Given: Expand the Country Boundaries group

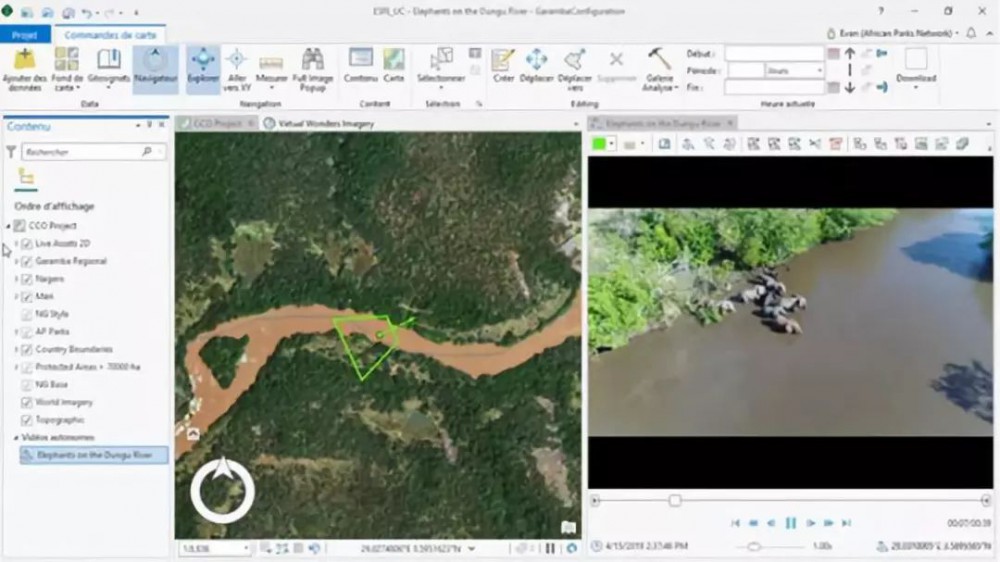Looking at the screenshot, I should pos(17,350).
